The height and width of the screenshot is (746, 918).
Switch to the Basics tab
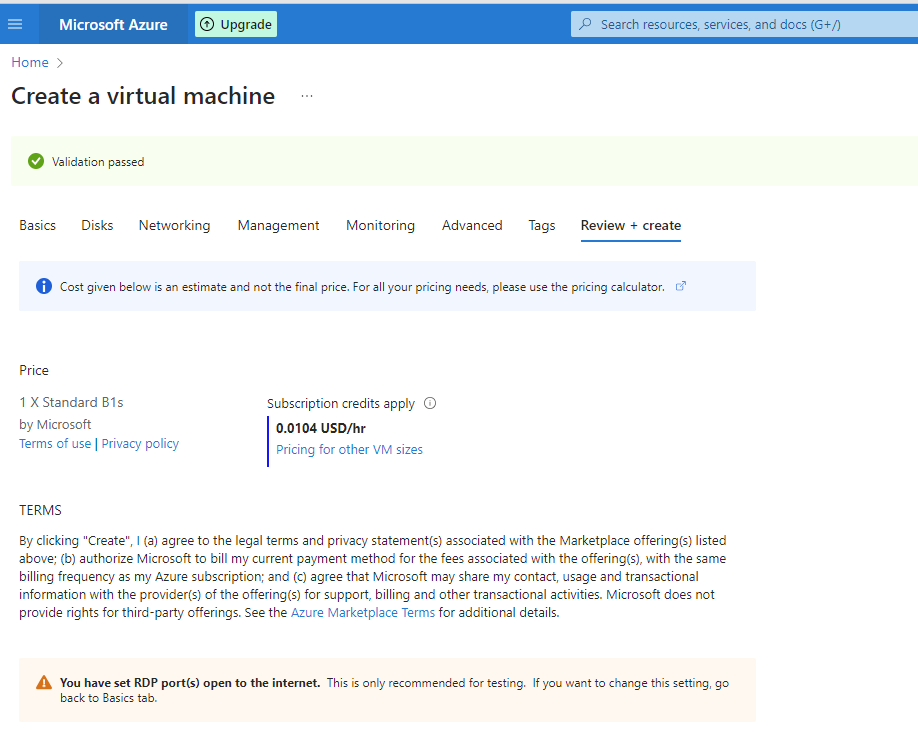click(x=37, y=225)
